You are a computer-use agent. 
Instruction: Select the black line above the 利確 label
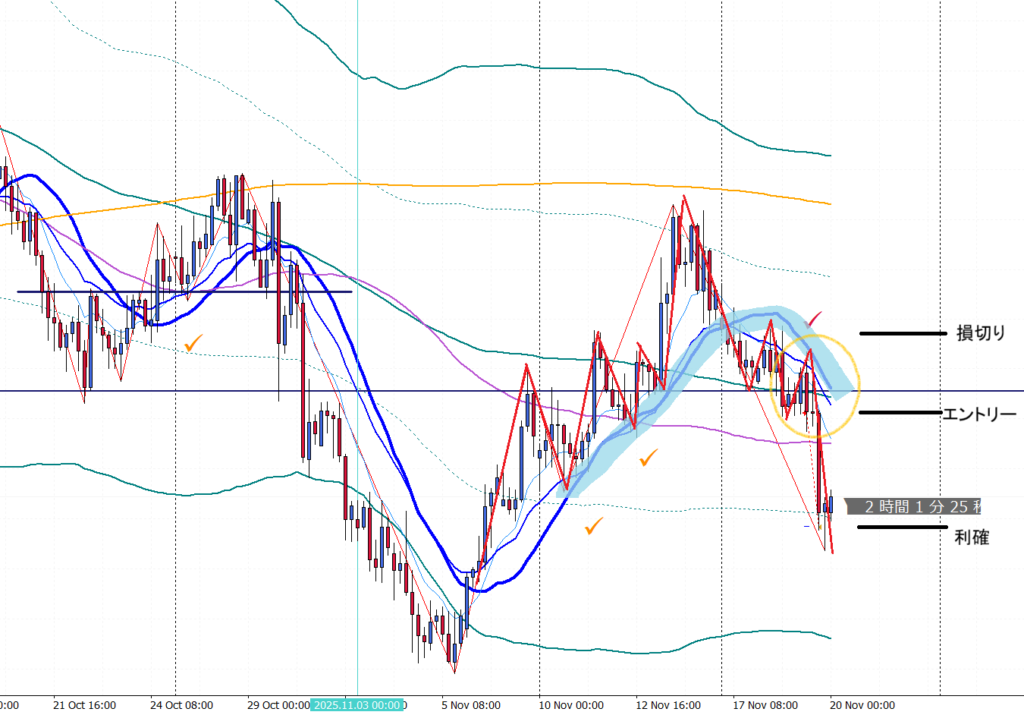[x=900, y=527]
